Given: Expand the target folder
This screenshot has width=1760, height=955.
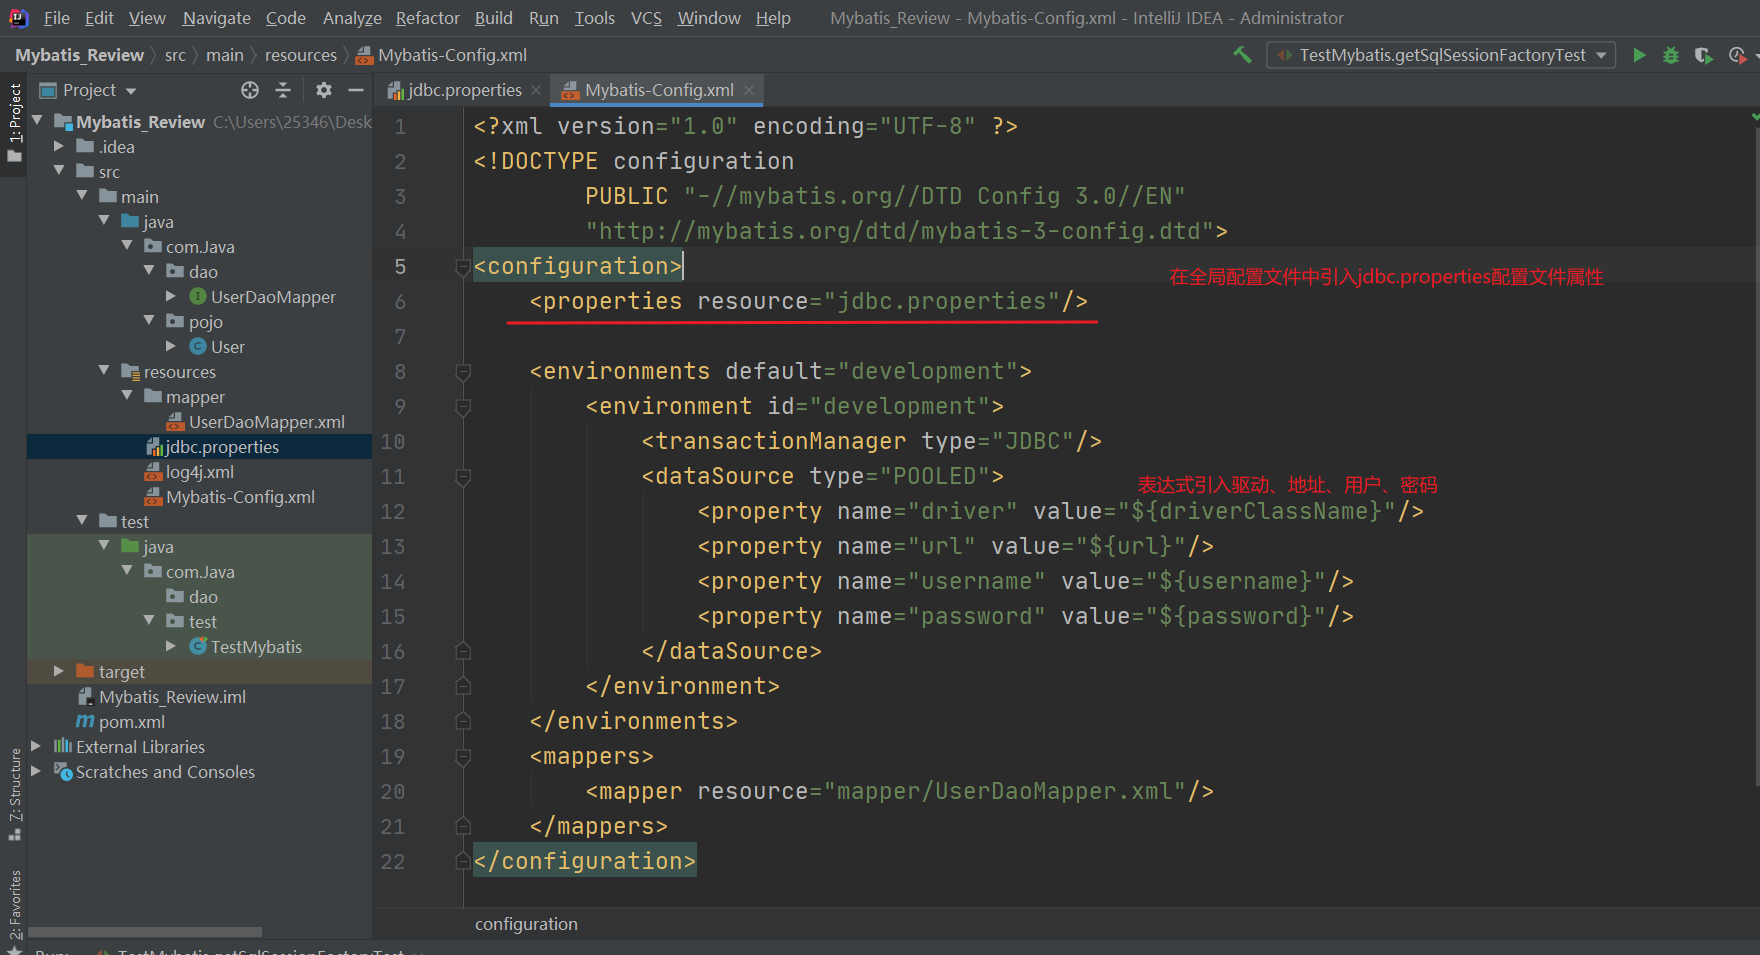Looking at the screenshot, I should (59, 671).
